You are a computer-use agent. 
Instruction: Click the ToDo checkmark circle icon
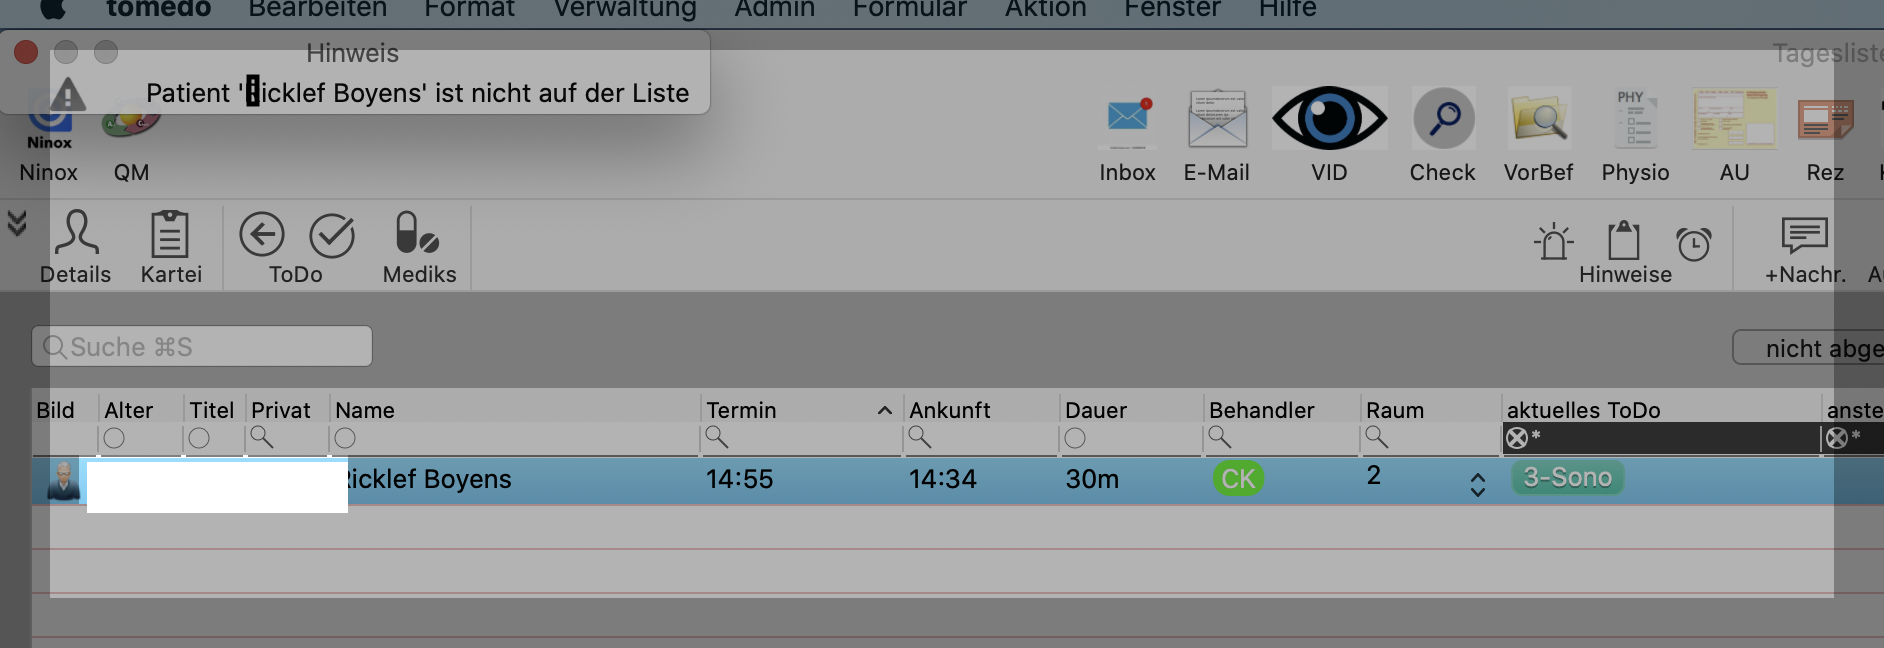pos(332,236)
